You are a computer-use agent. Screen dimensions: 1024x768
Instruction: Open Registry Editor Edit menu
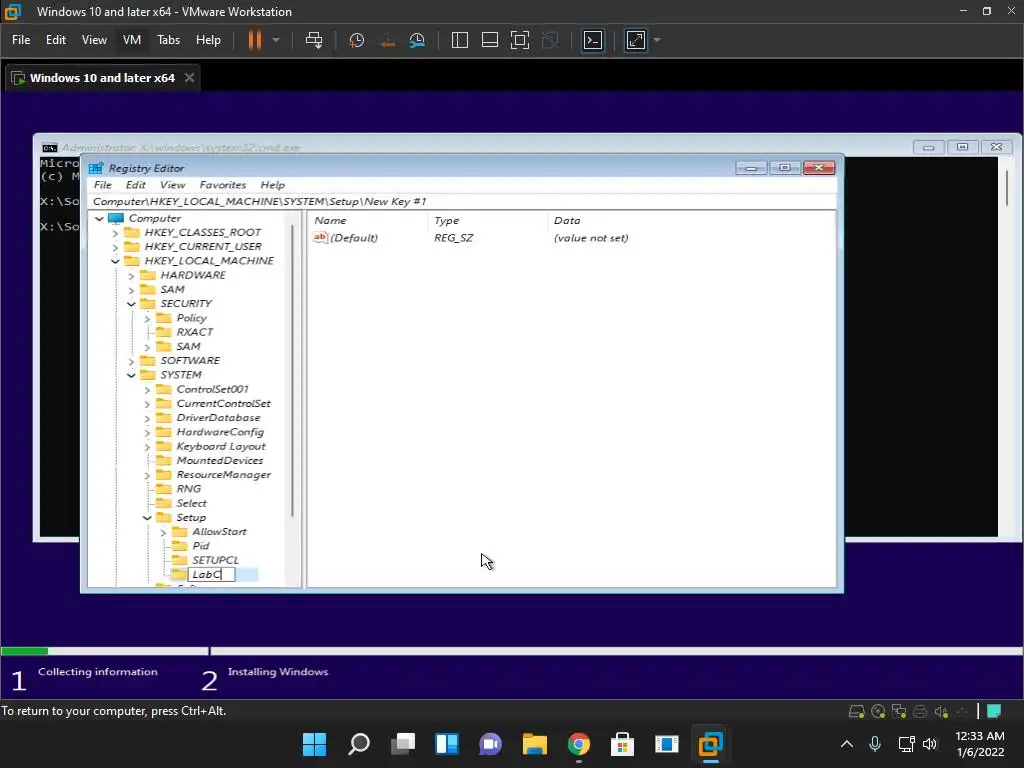pyautogui.click(x=135, y=185)
